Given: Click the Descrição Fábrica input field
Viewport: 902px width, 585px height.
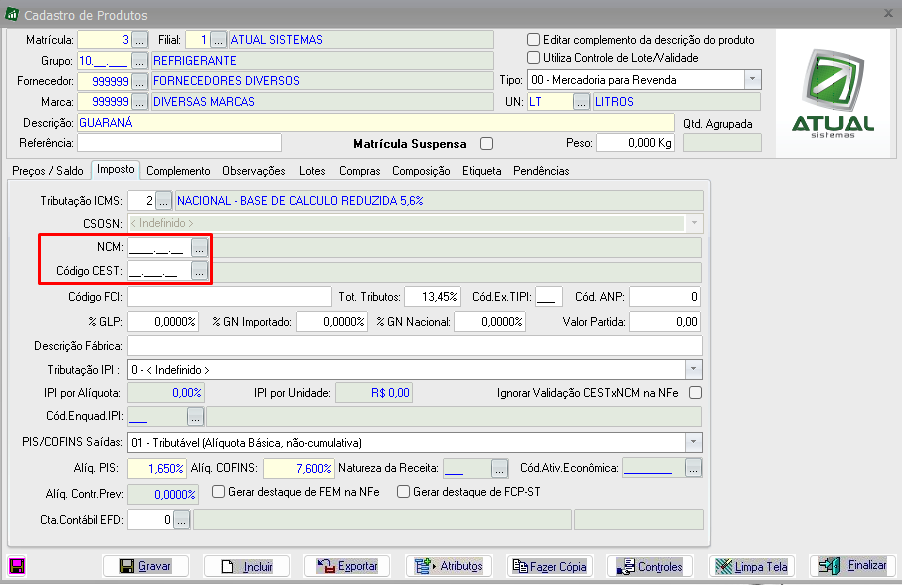Looking at the screenshot, I should [415, 346].
